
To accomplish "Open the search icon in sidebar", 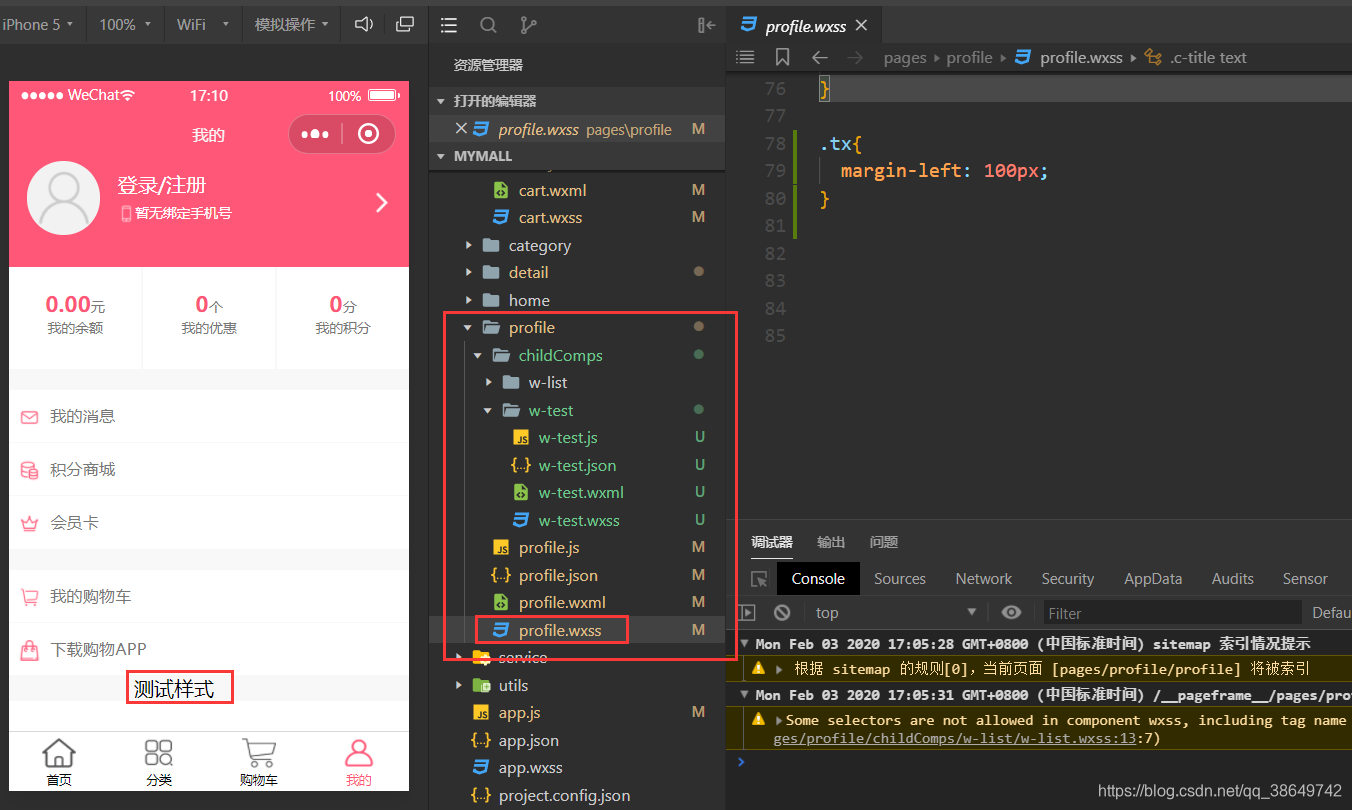I will tap(488, 25).
